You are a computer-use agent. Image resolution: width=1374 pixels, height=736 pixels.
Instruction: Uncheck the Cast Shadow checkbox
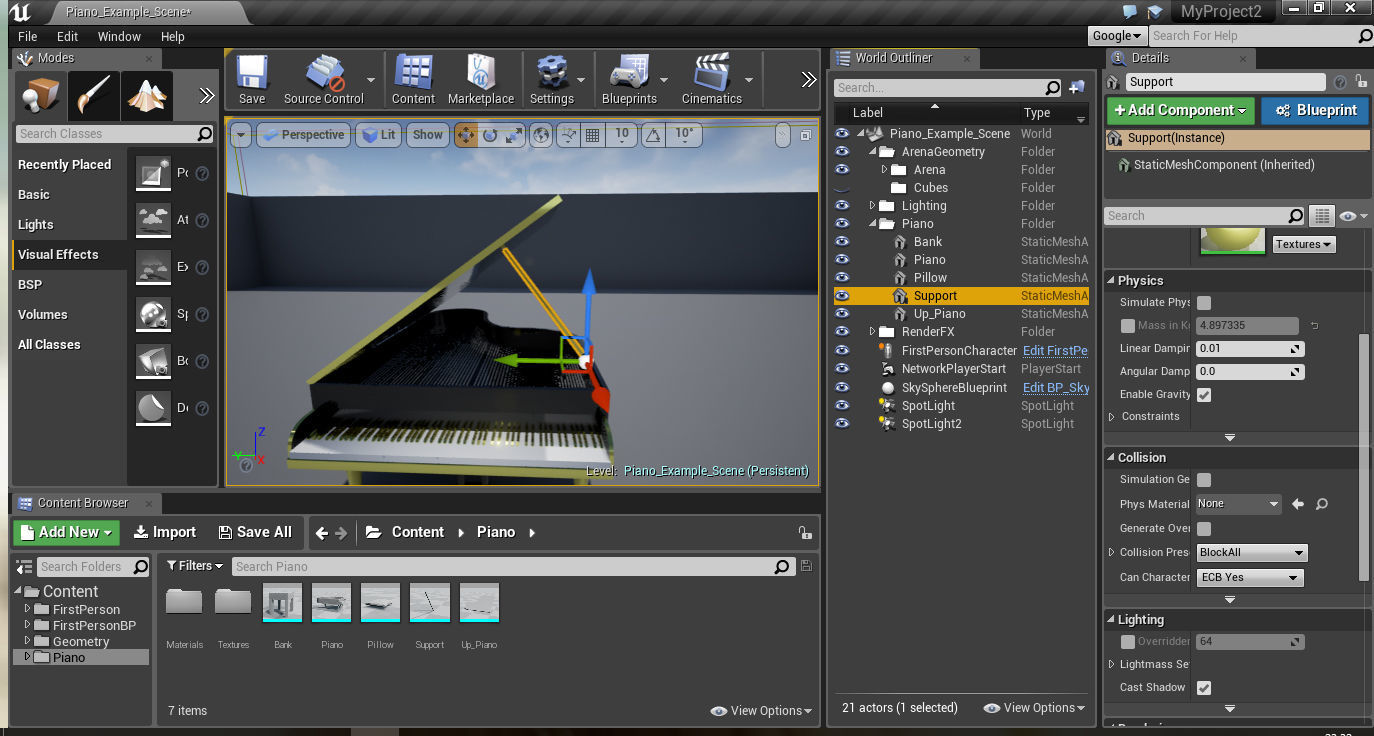(x=1204, y=688)
